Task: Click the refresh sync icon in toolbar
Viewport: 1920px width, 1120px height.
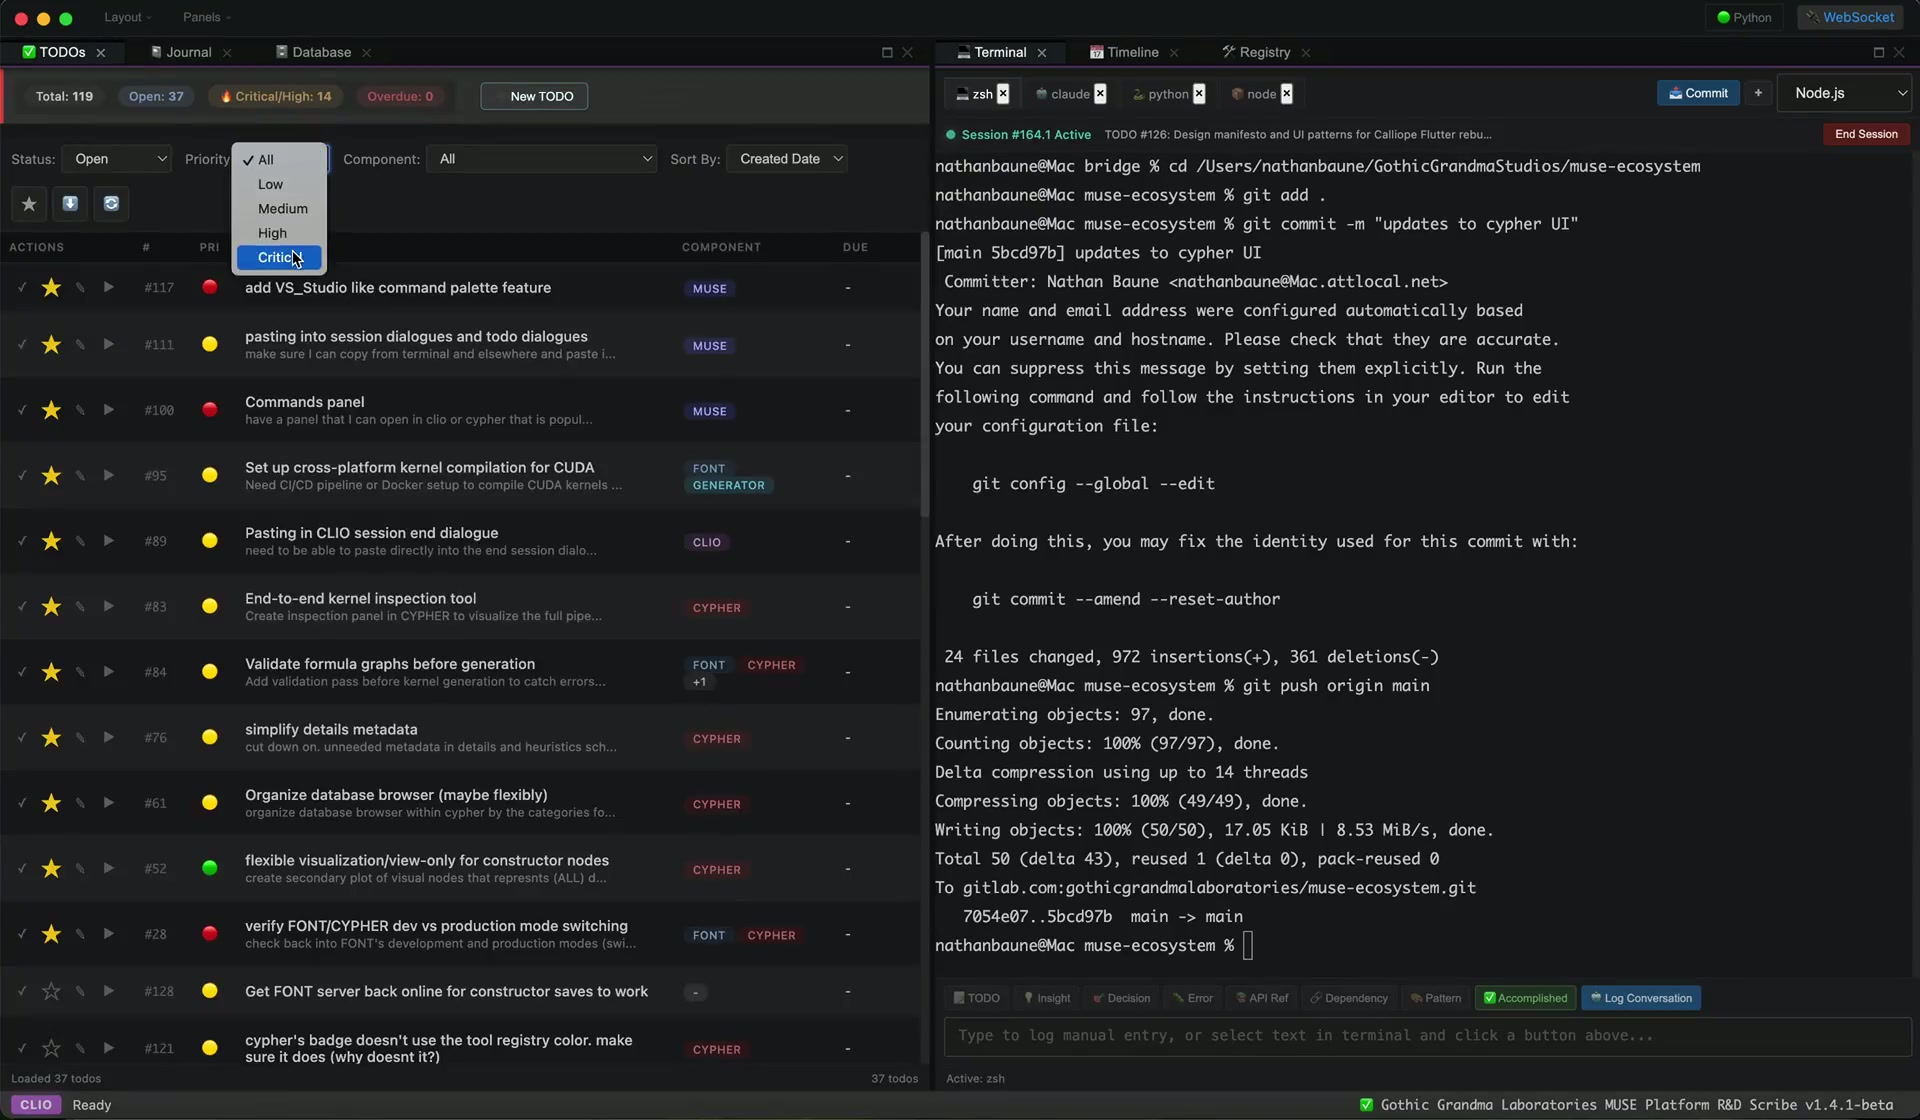Action: (111, 204)
